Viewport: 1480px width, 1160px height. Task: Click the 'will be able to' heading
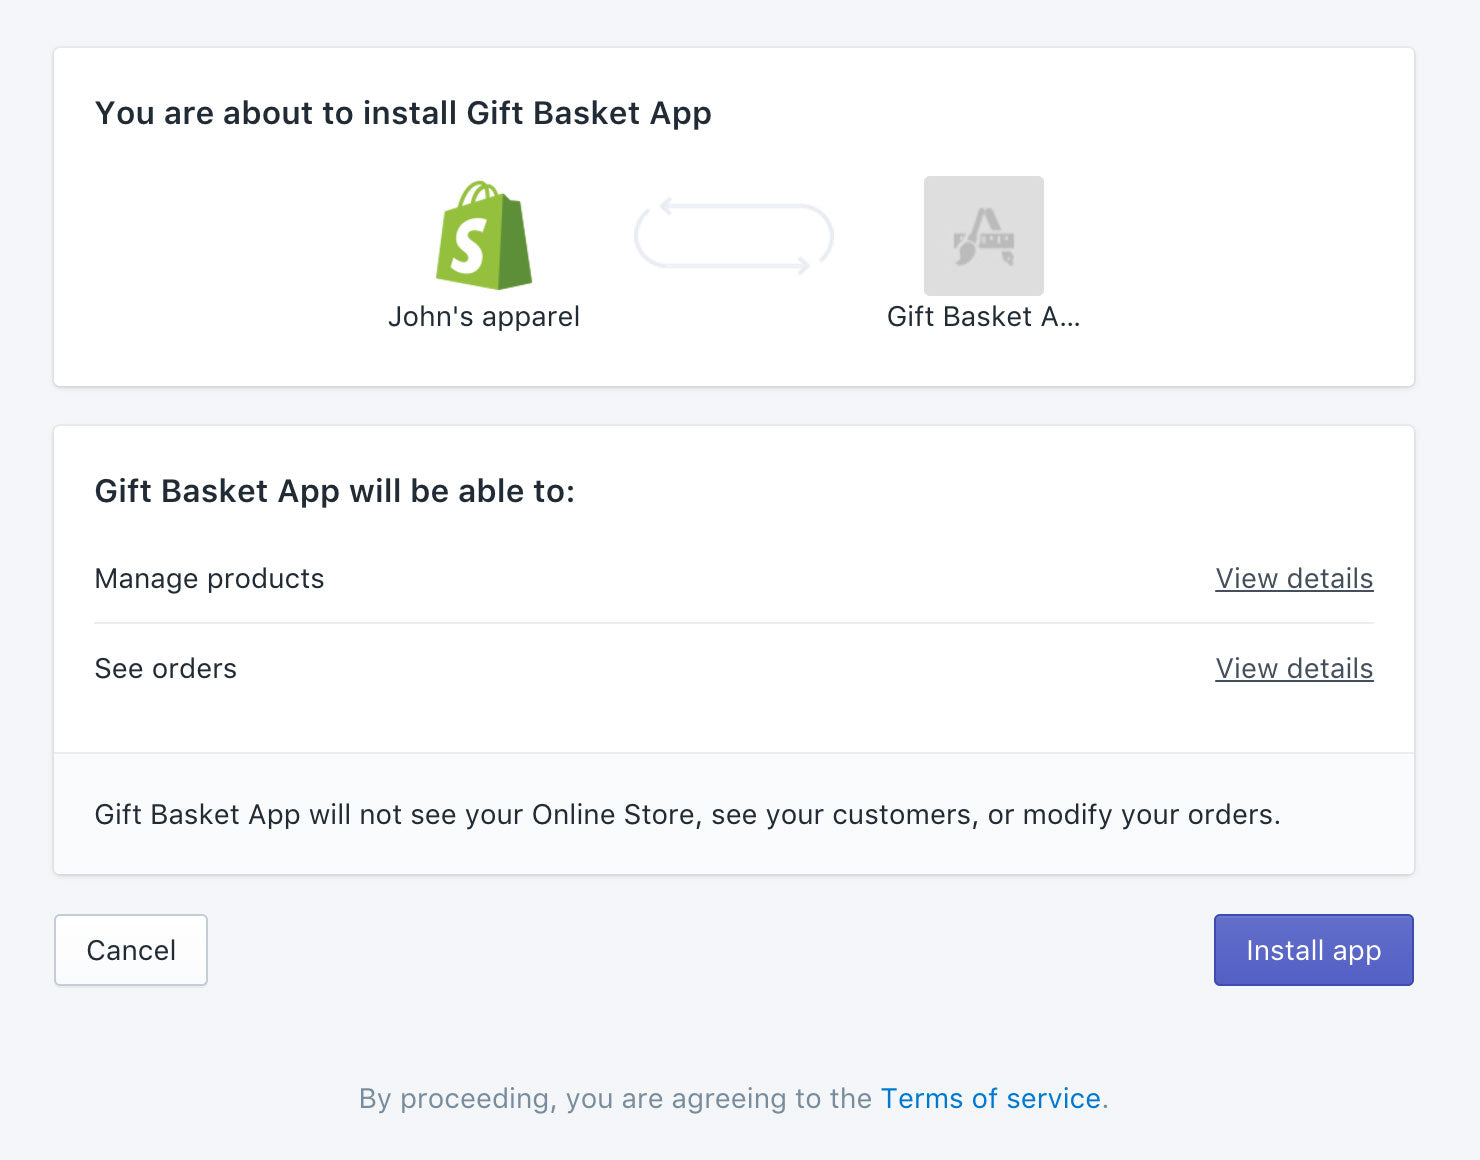coord(334,491)
